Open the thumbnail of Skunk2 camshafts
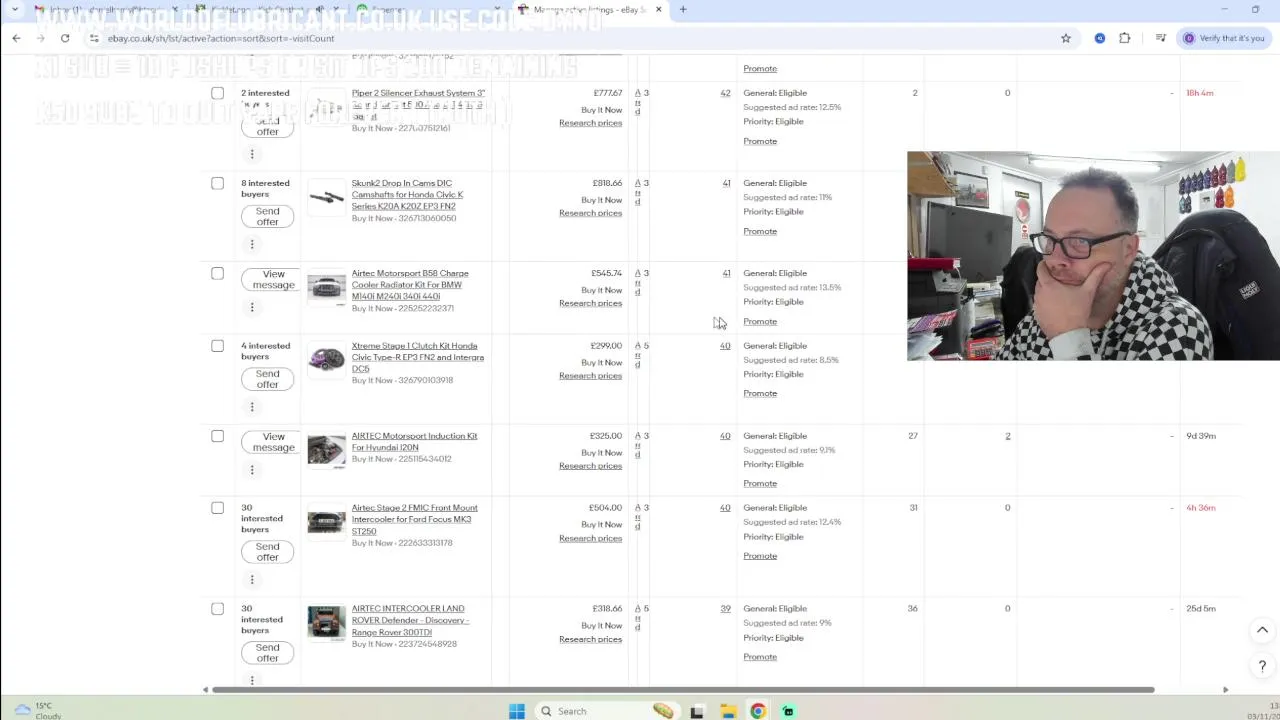Image resolution: width=1280 pixels, height=720 pixels. 326,197
